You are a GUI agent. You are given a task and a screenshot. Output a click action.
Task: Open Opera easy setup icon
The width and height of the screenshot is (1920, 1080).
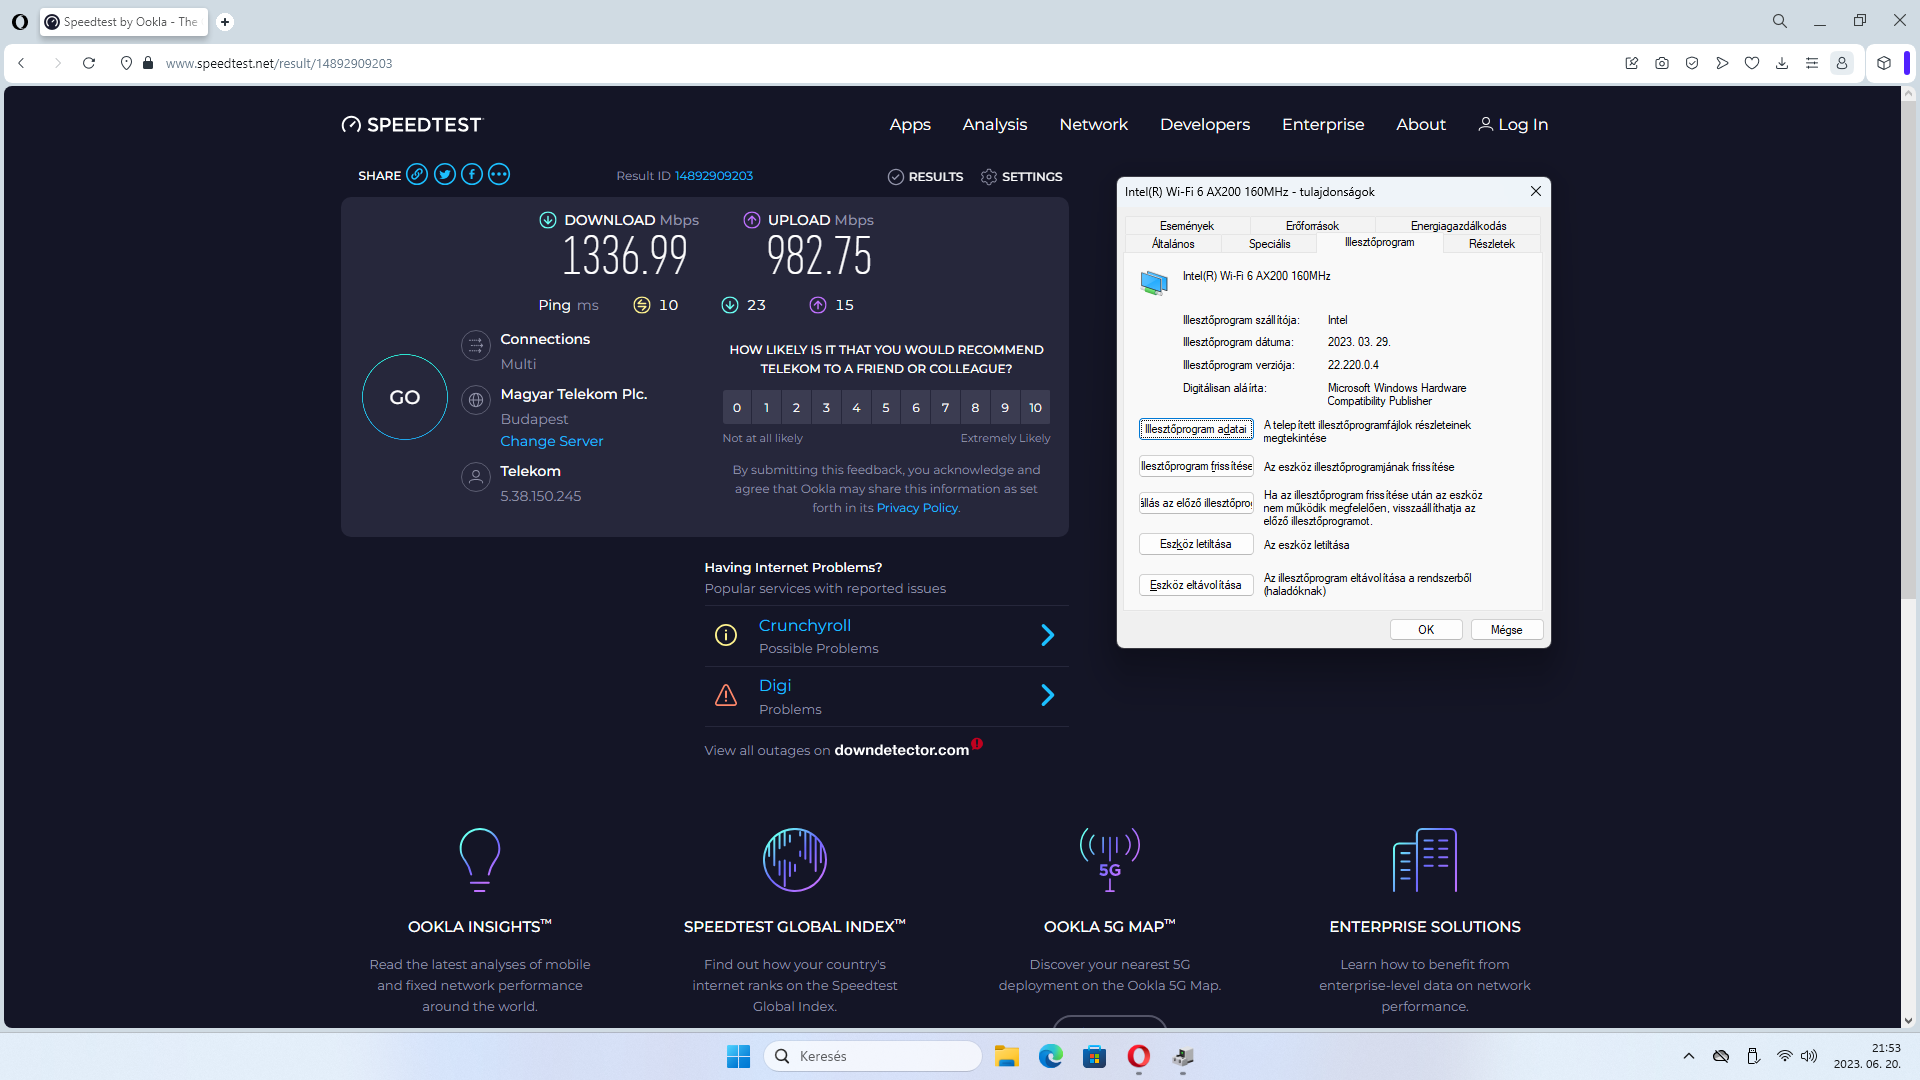point(1812,63)
